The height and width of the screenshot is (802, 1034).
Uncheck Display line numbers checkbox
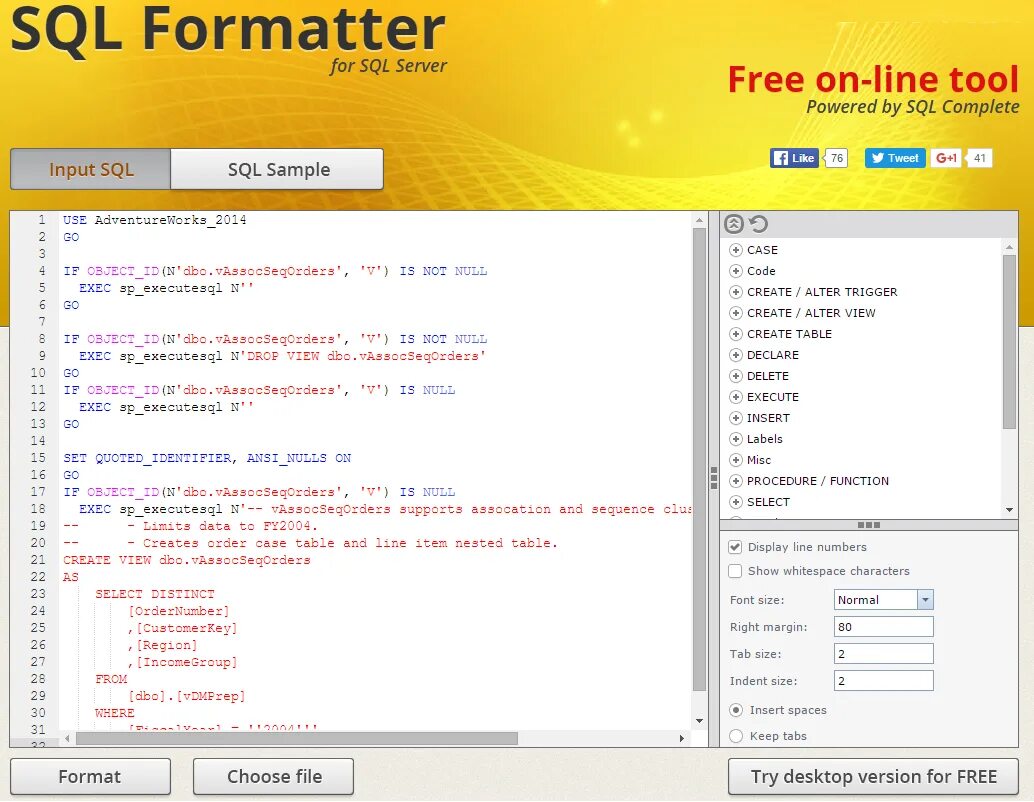[735, 547]
